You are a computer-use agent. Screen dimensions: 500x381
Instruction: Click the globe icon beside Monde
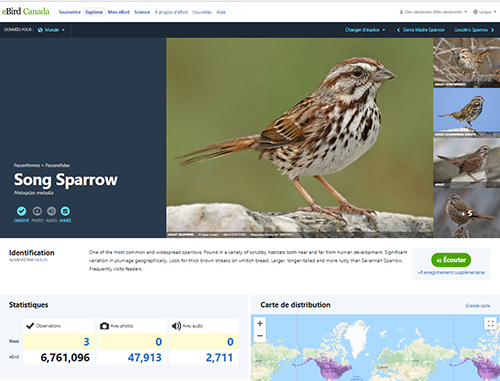click(40, 30)
